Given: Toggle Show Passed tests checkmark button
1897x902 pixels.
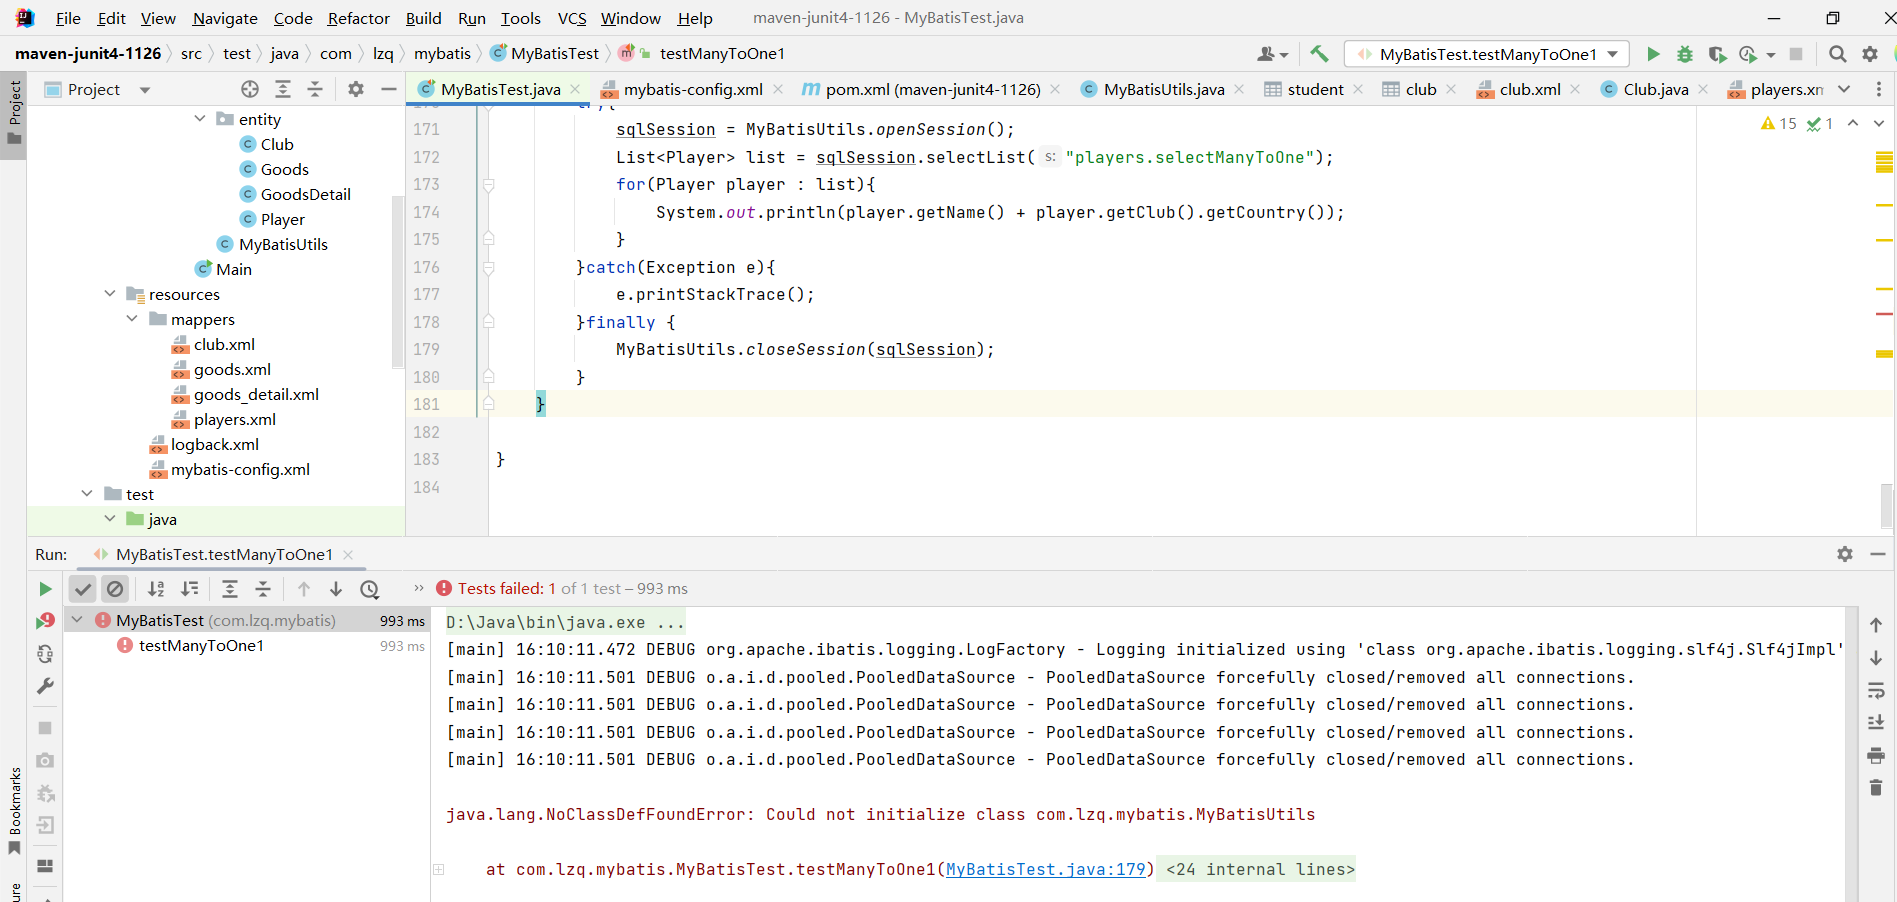Looking at the screenshot, I should click(83, 589).
